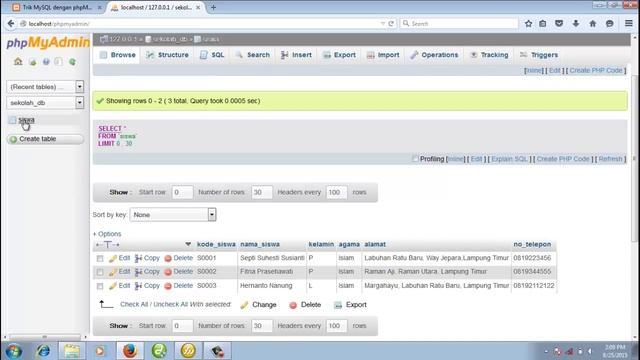Reload navigation frame green icon

pyautogui.click(x=72, y=62)
